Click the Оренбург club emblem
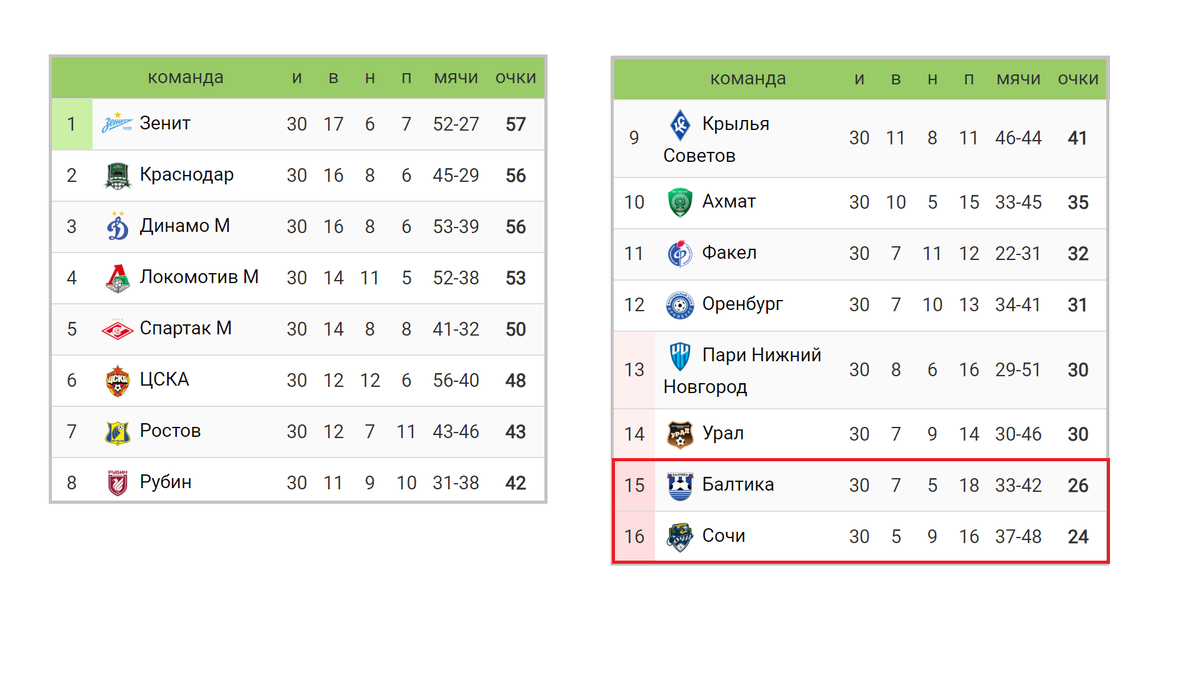The width and height of the screenshot is (1200, 675). [680, 305]
